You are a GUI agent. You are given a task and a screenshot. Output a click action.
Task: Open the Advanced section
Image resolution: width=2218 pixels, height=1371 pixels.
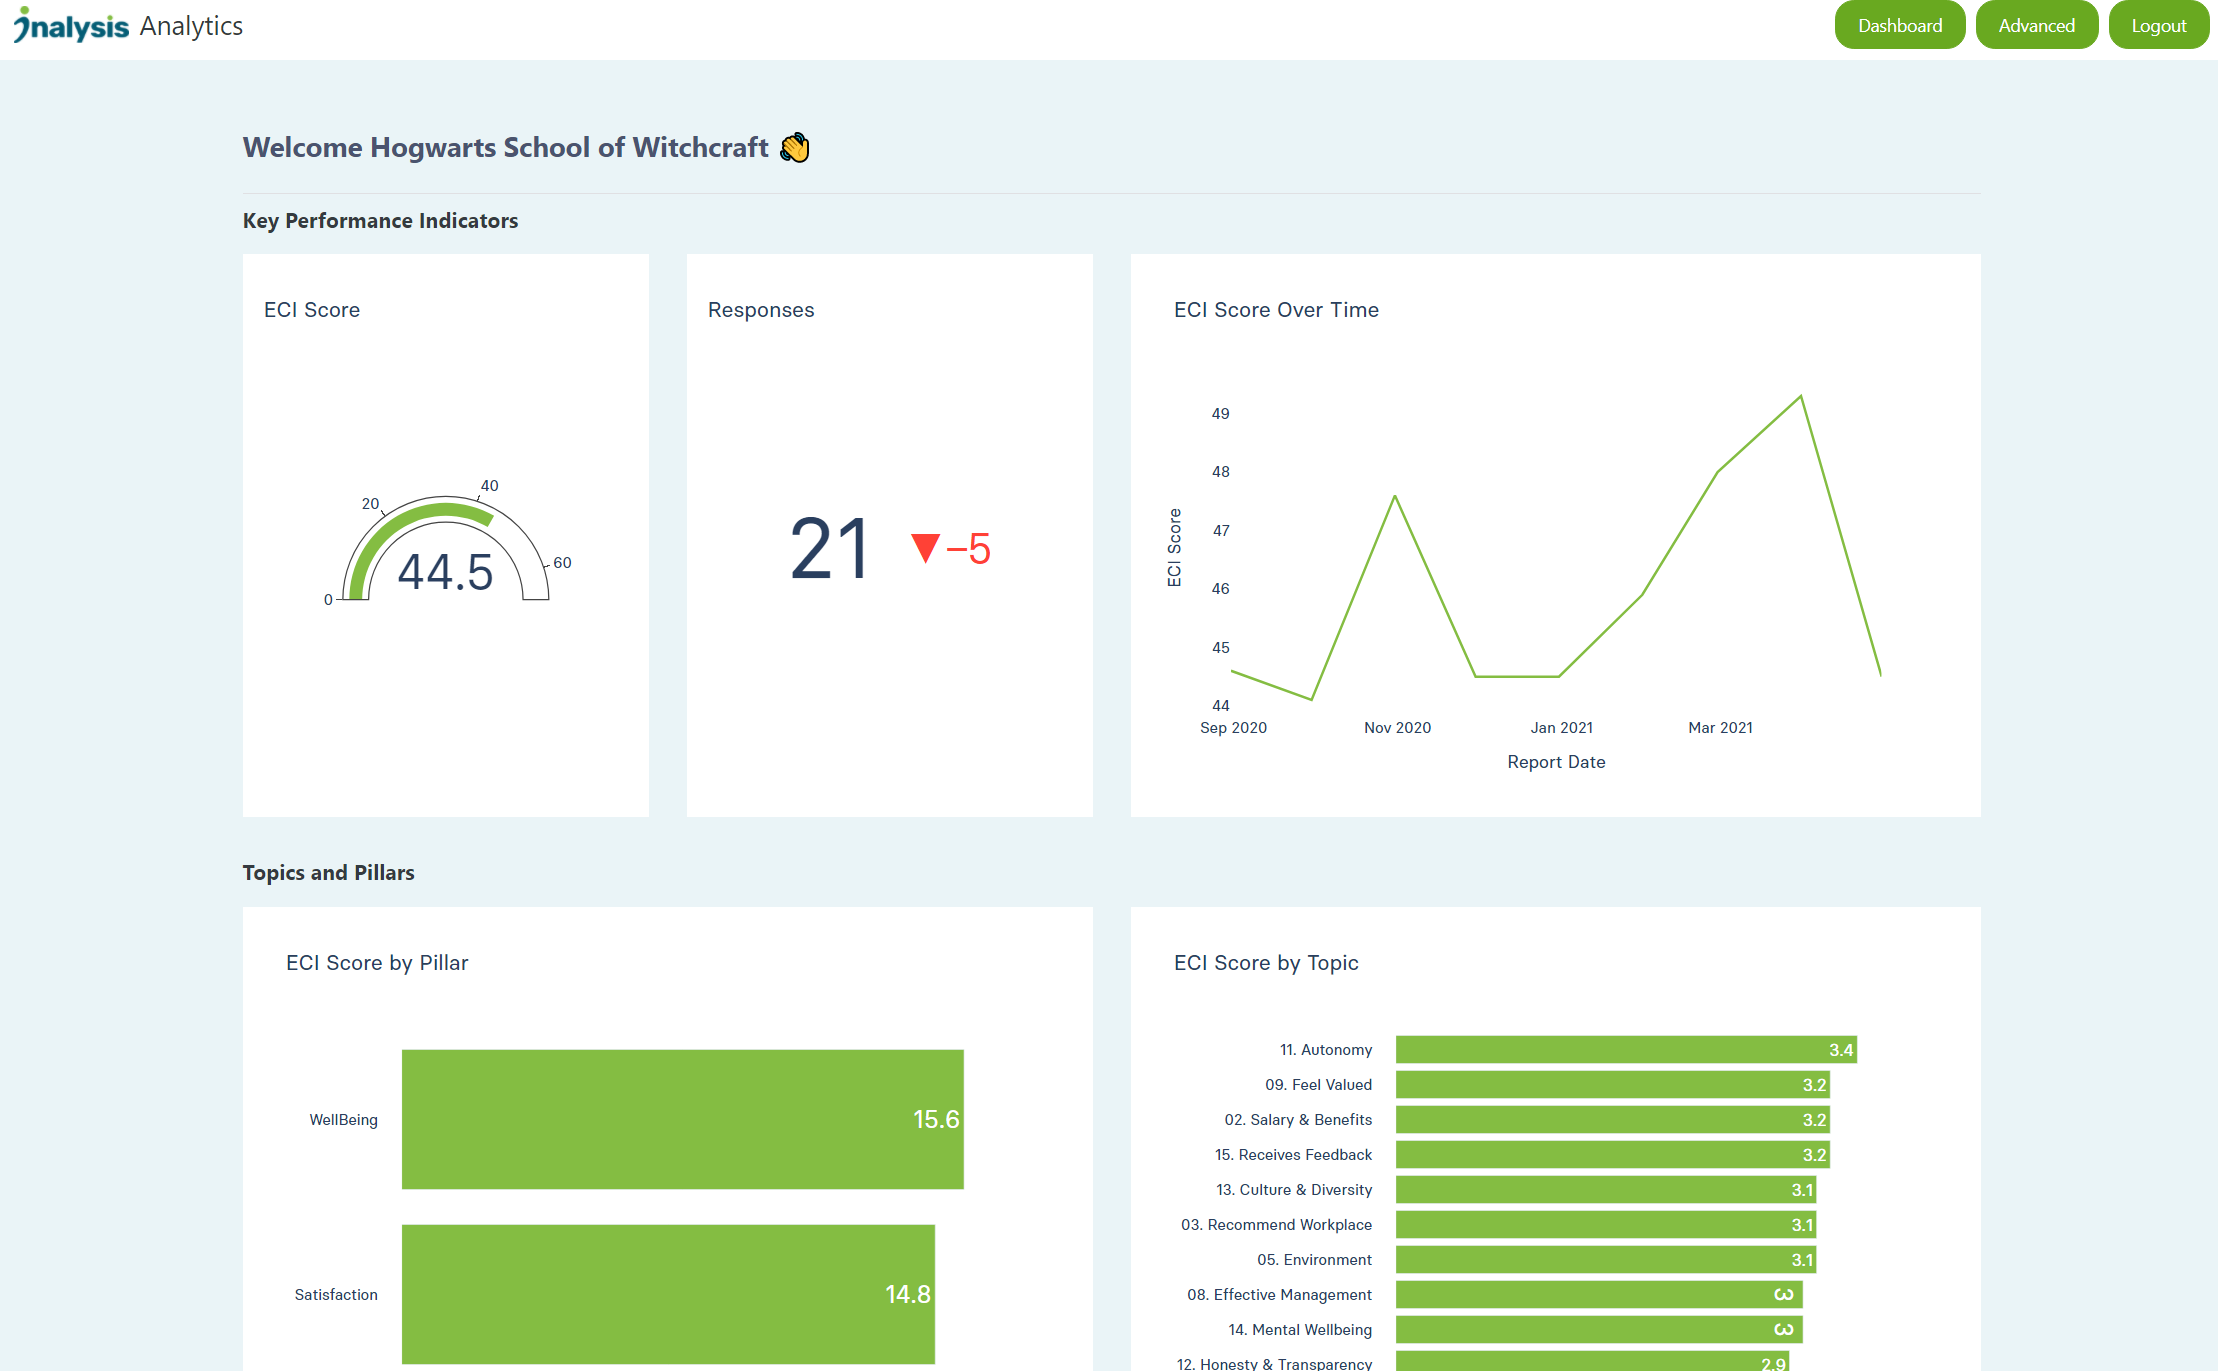2036,26
